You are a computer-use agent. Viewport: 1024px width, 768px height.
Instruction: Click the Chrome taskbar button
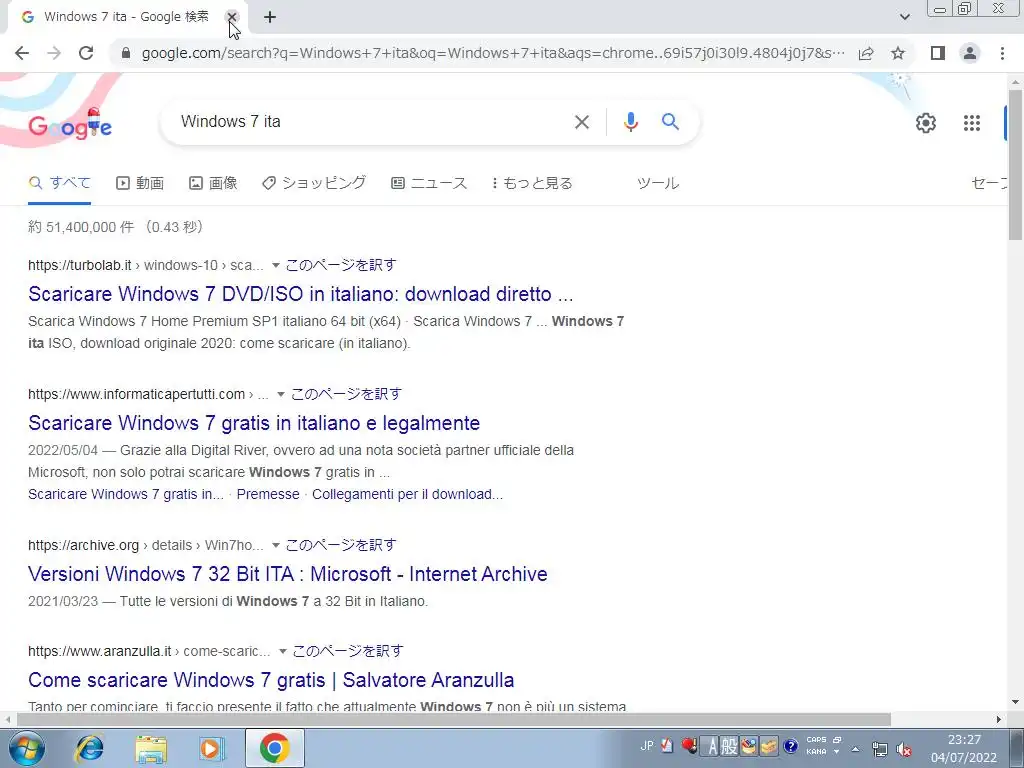[x=275, y=748]
